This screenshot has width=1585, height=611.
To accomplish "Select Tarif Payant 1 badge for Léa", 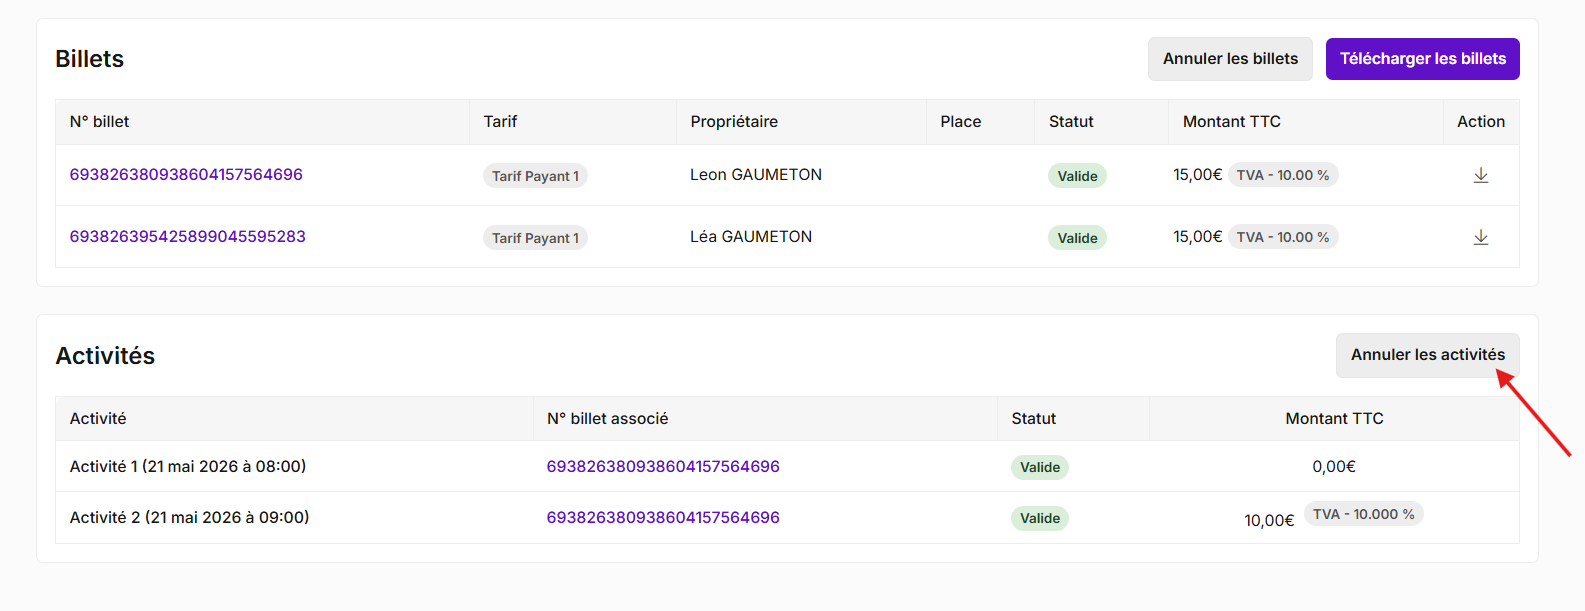I will point(535,238).
